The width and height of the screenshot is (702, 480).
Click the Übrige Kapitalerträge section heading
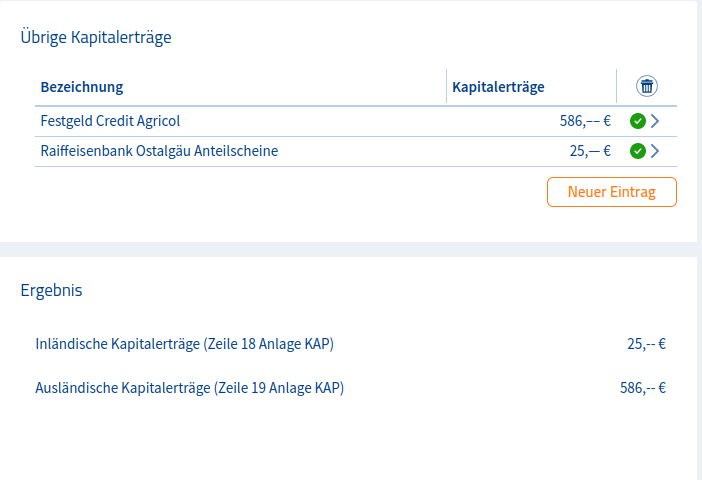pyautogui.click(x=96, y=38)
